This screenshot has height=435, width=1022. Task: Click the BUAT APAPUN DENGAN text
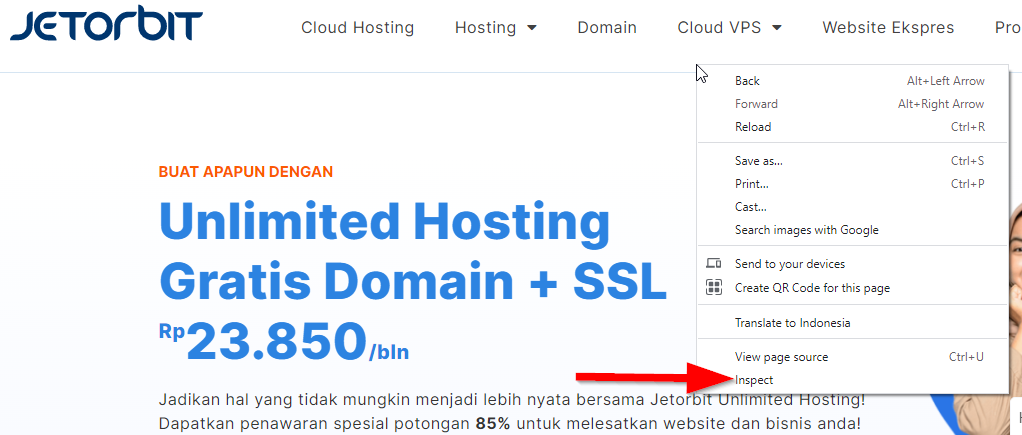coord(246,172)
